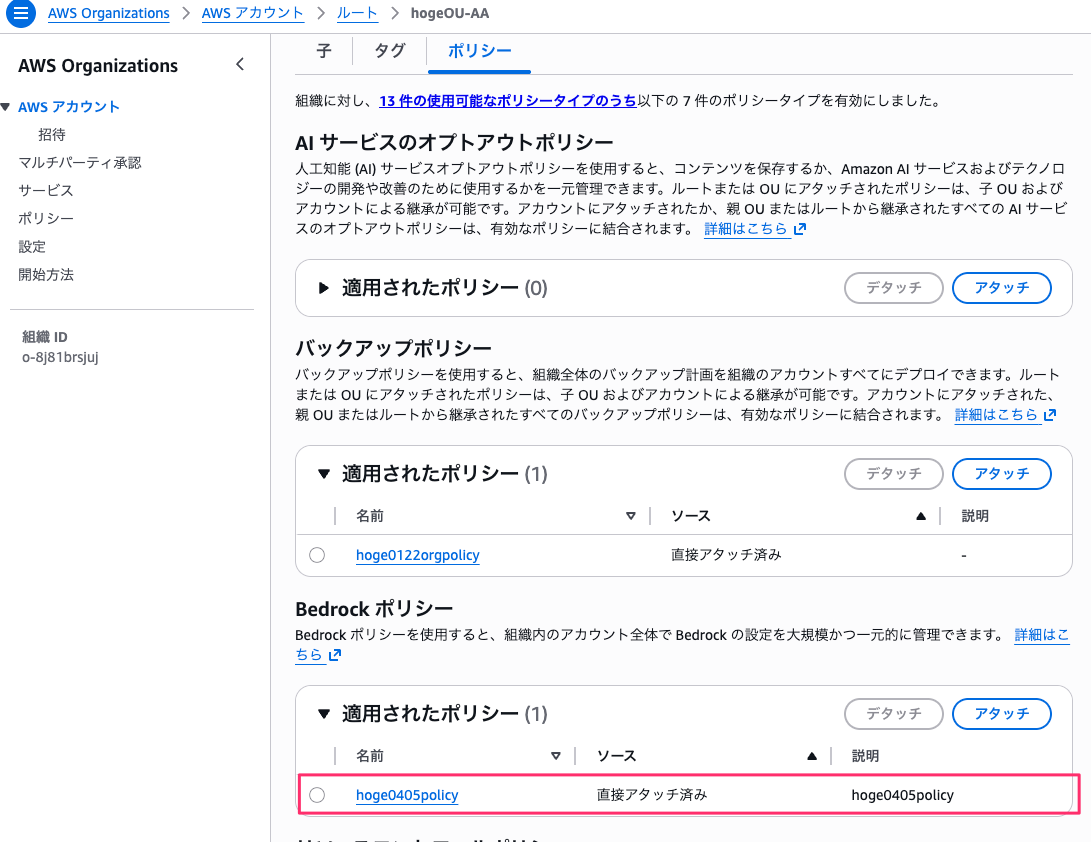Switch to the 子 tab
1091x842 pixels.
coord(323,52)
